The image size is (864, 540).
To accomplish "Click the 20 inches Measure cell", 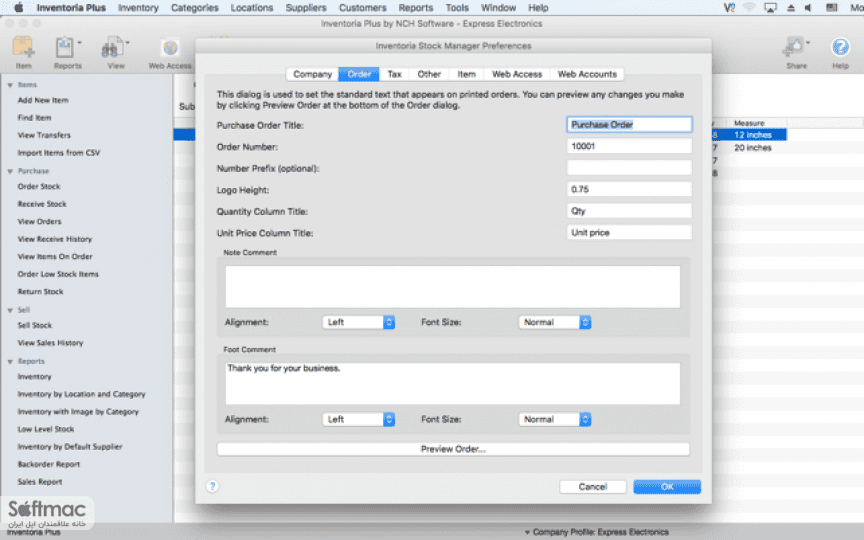I will tap(753, 148).
